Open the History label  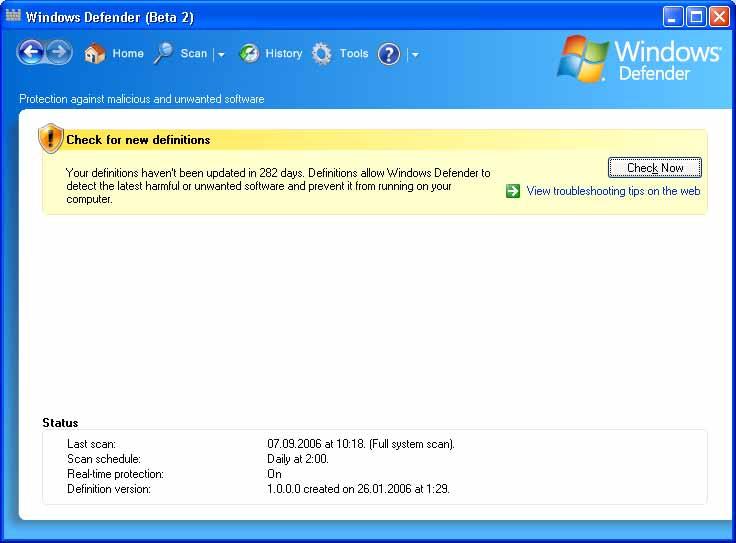(284, 54)
